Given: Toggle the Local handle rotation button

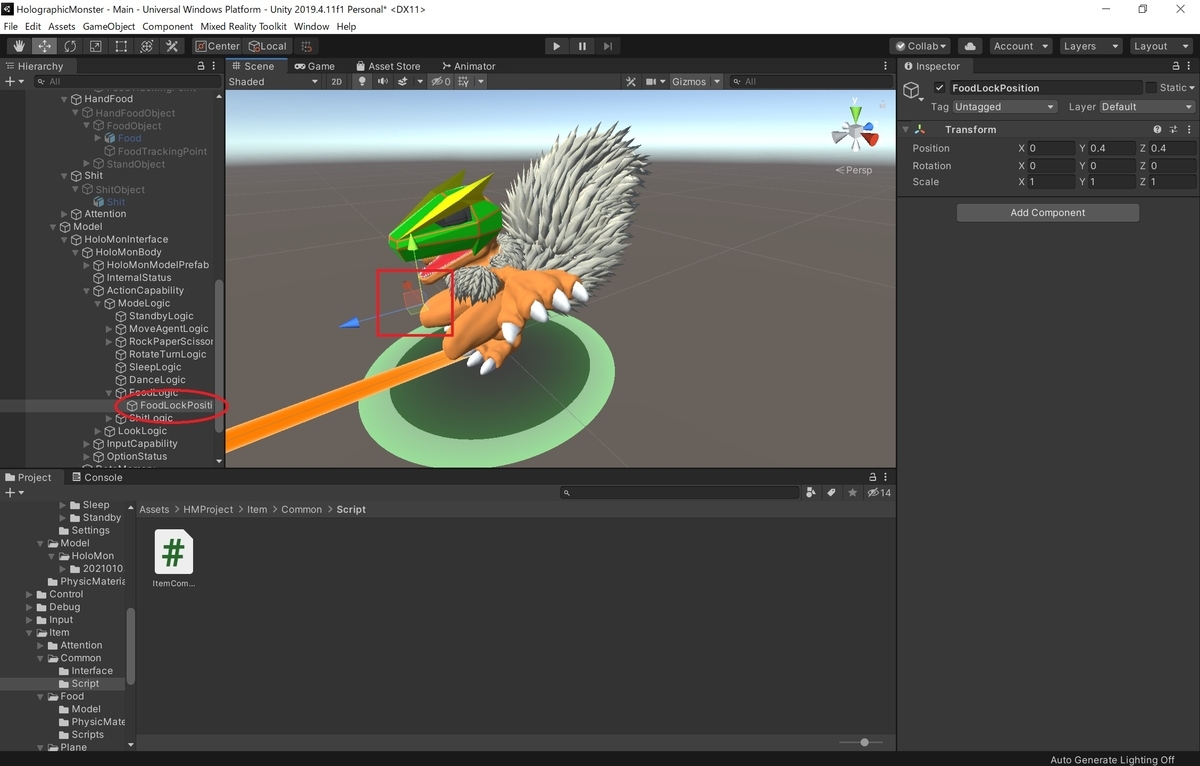Looking at the screenshot, I should click(x=267, y=46).
